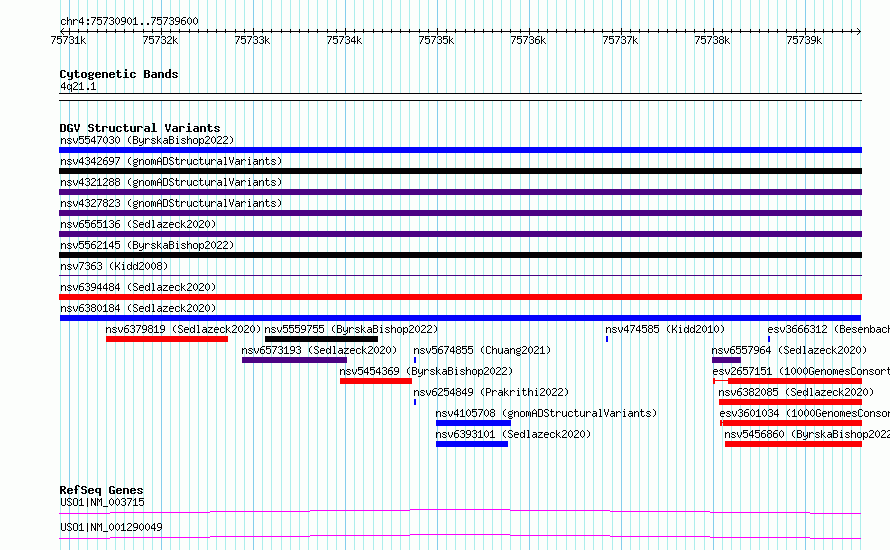Click the esv3666312 variant label
This screenshot has height=550, width=890.
pos(829,329)
